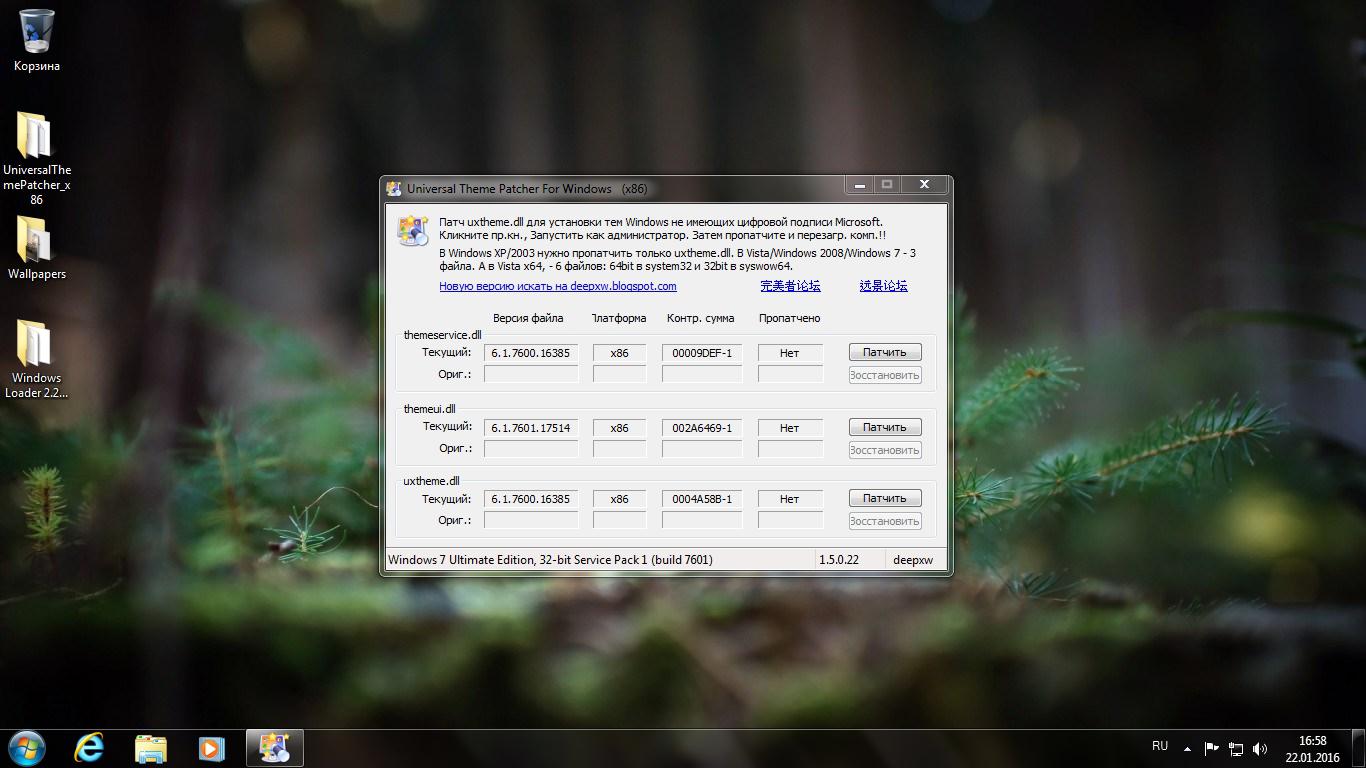Click checksum field 002A6469-1

coord(702,428)
